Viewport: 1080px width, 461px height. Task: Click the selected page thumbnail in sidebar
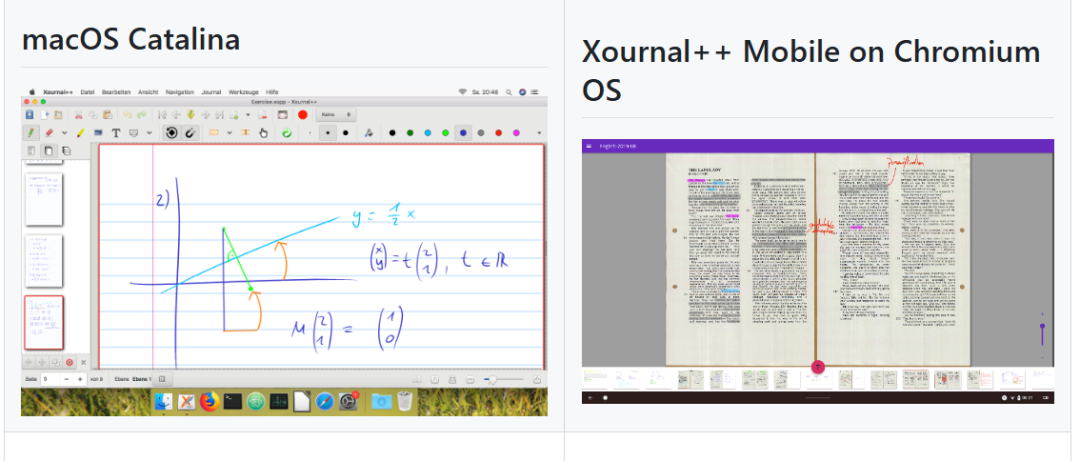tap(44, 322)
